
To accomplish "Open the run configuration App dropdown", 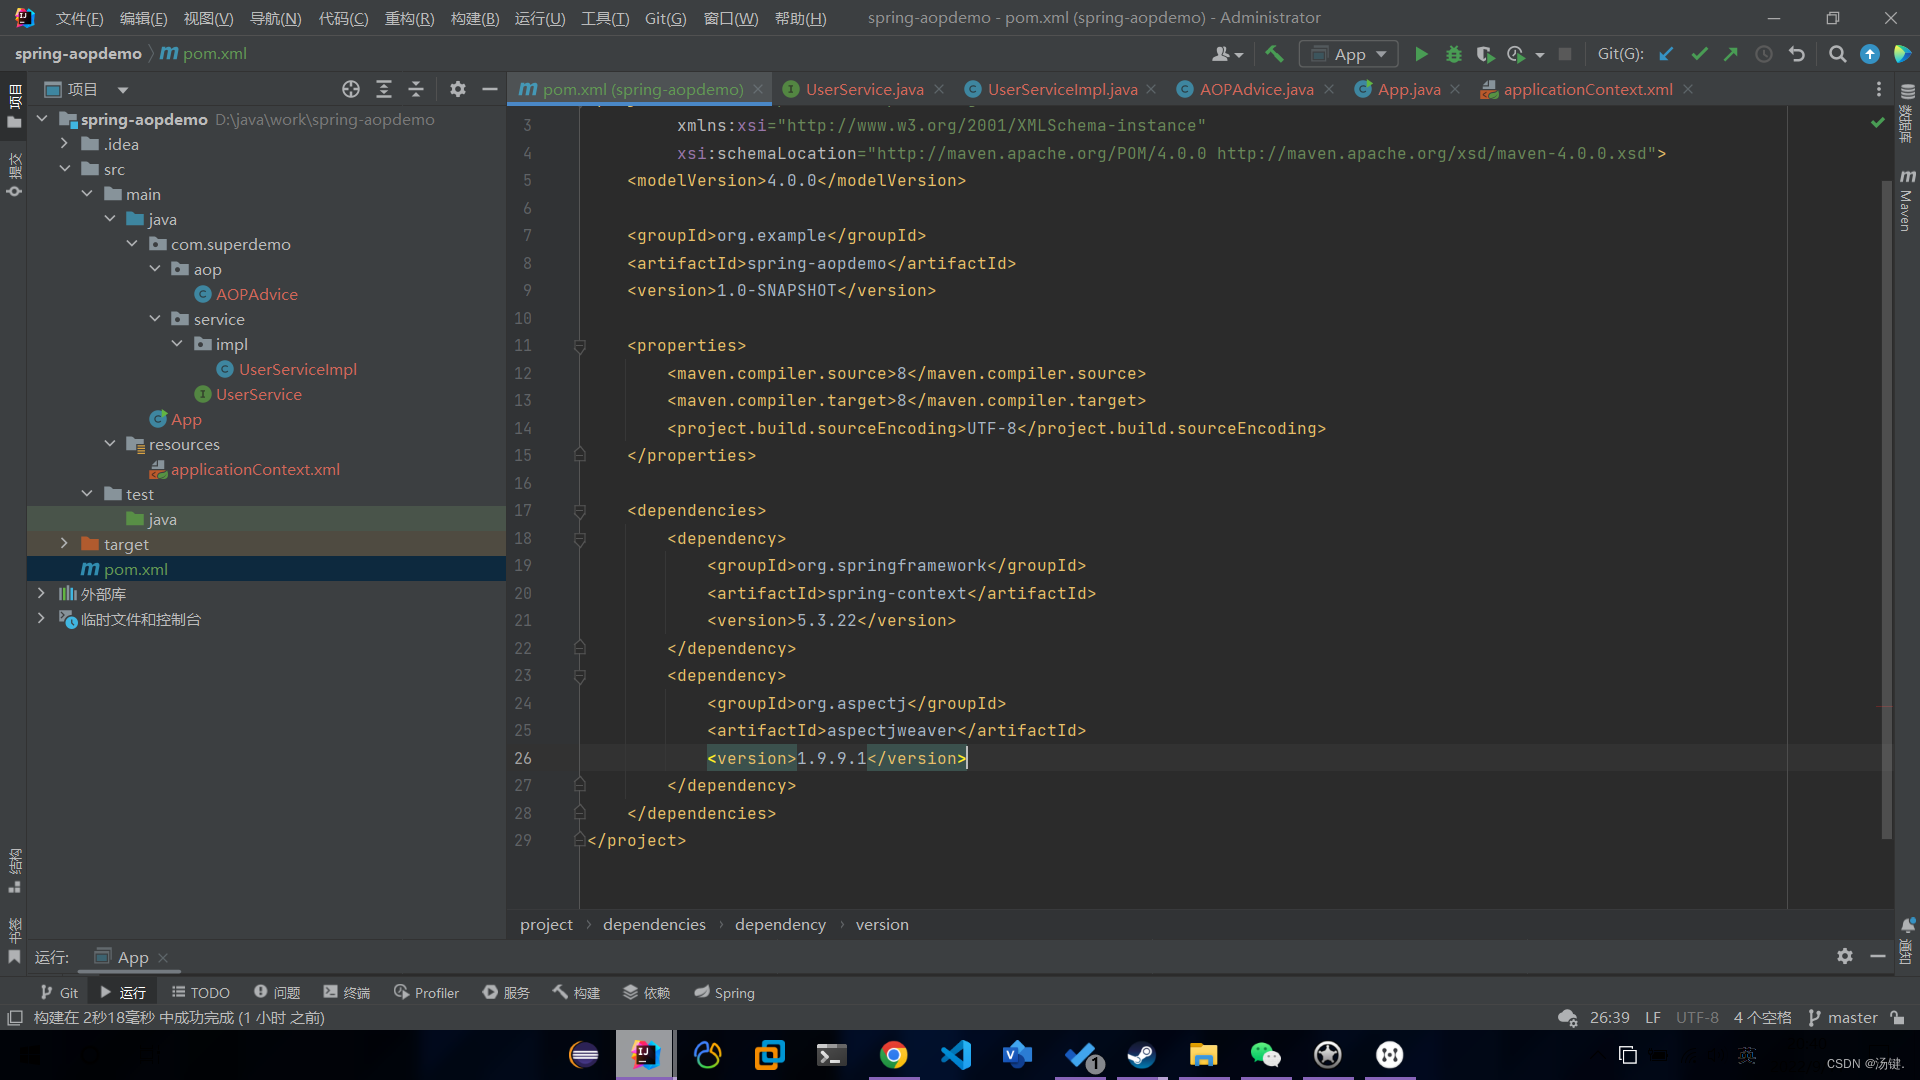I will tap(1348, 54).
